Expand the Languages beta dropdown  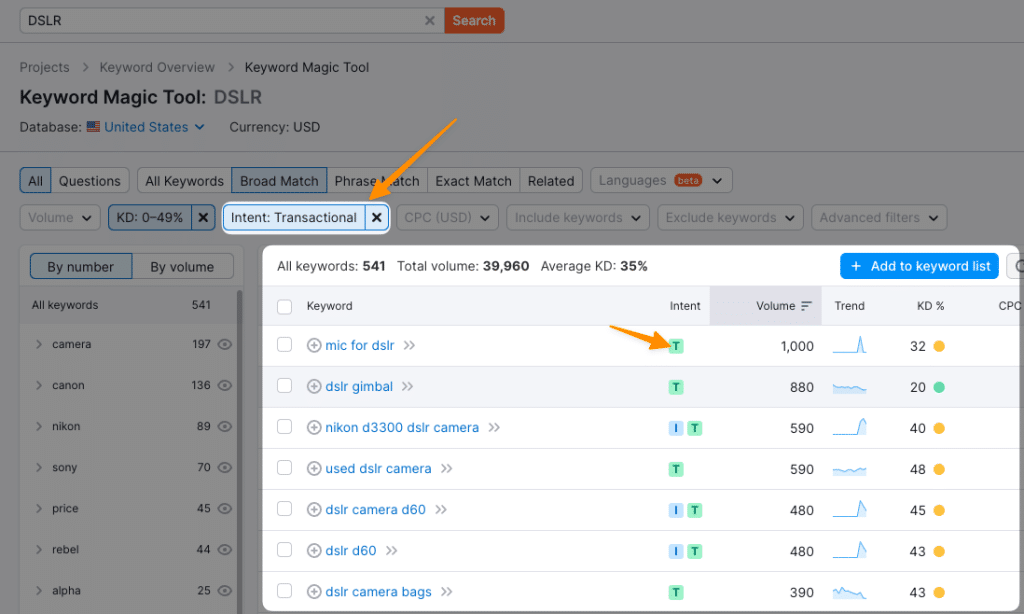coord(661,180)
